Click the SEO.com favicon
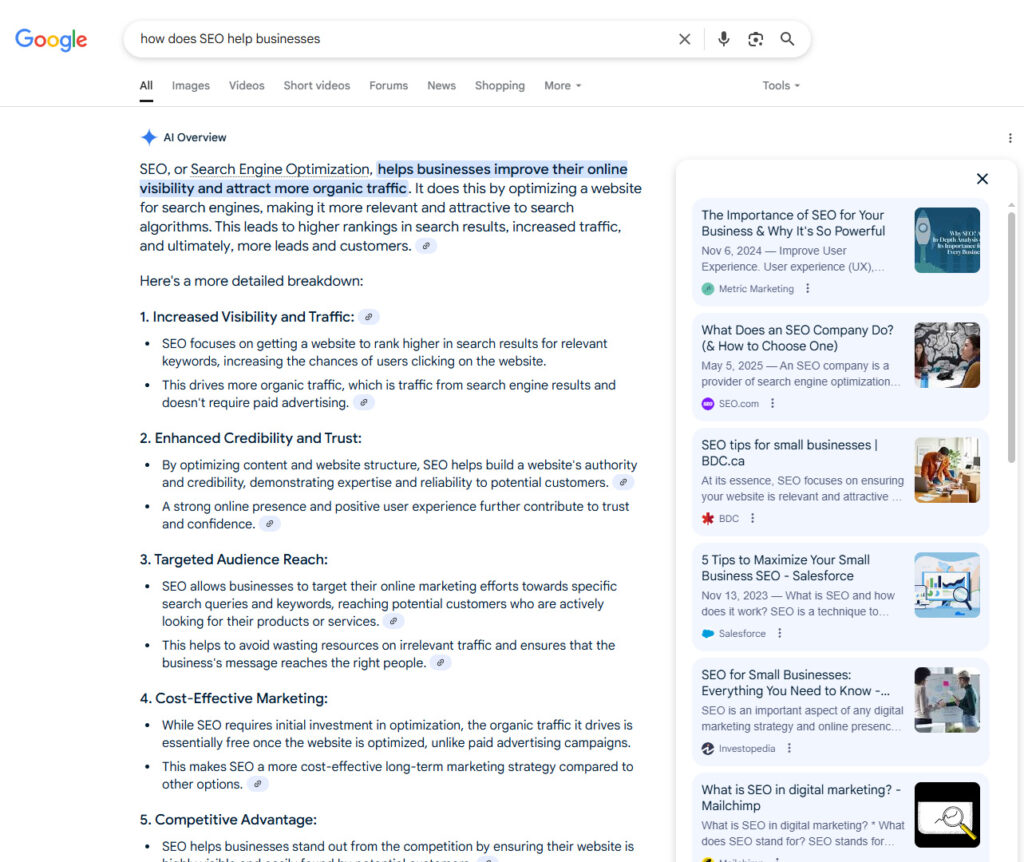 (x=707, y=404)
